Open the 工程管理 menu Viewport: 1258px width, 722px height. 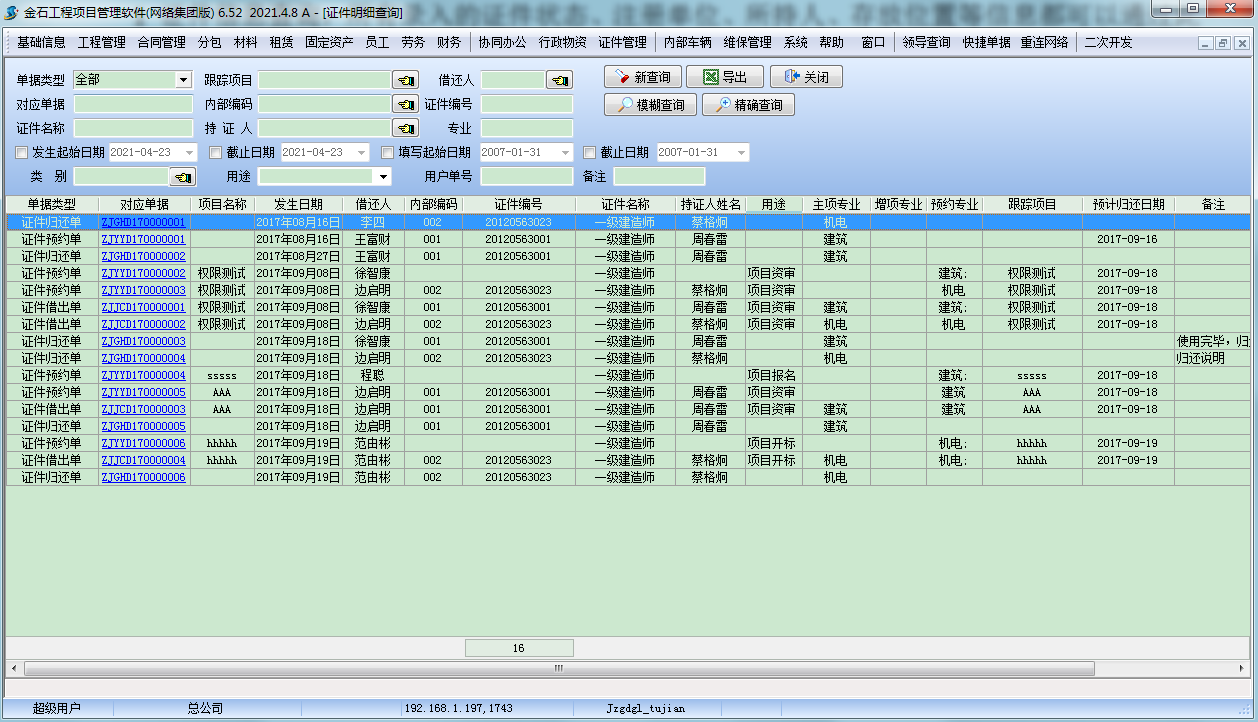pos(101,43)
